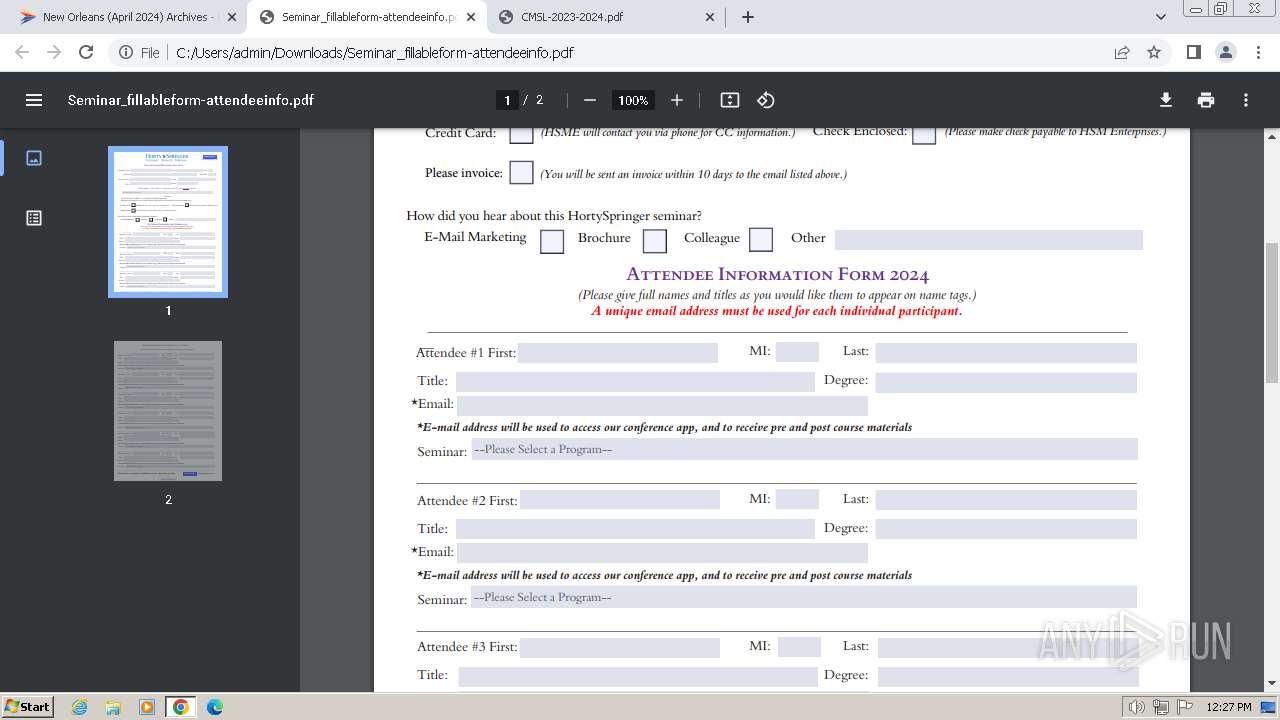Download the PDF file
Viewport: 1280px width, 720px height.
point(1166,100)
